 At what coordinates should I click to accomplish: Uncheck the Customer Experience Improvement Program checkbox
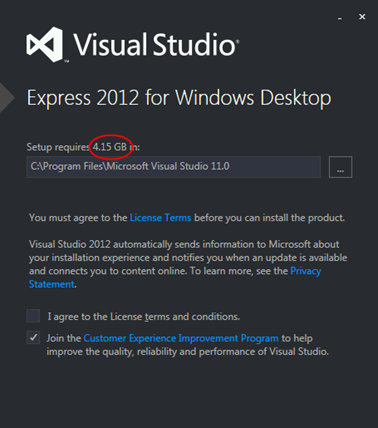pos(33,338)
